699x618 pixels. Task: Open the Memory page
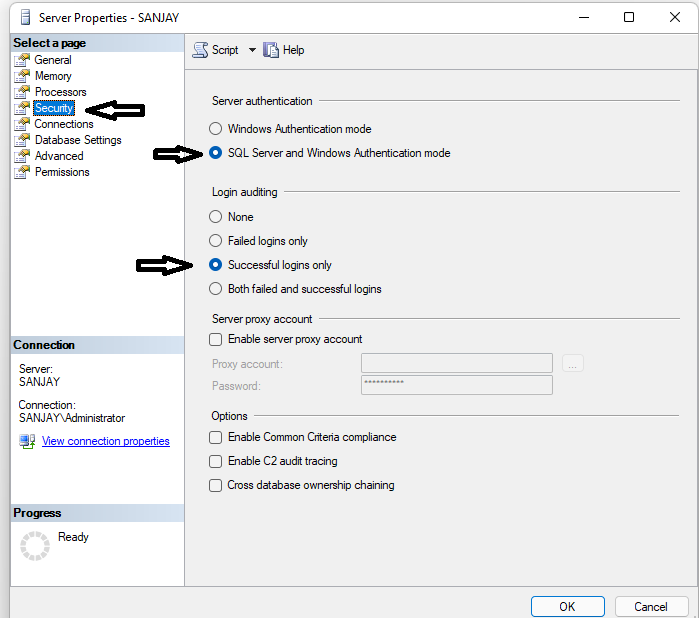[x=53, y=76]
